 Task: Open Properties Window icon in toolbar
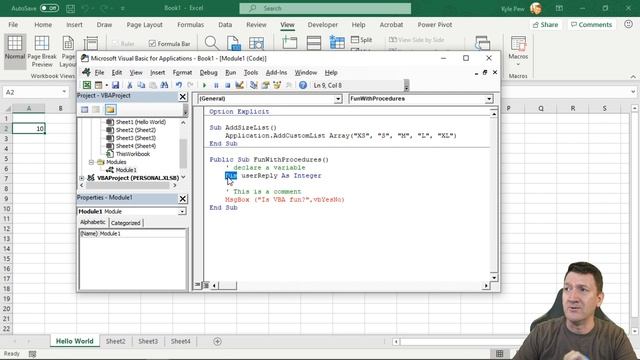click(x=265, y=85)
